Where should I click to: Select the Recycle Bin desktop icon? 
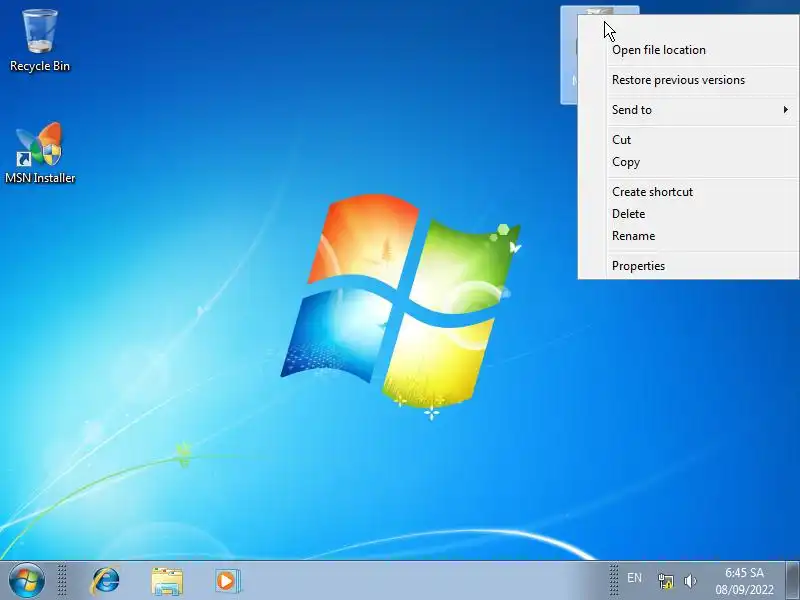point(40,41)
